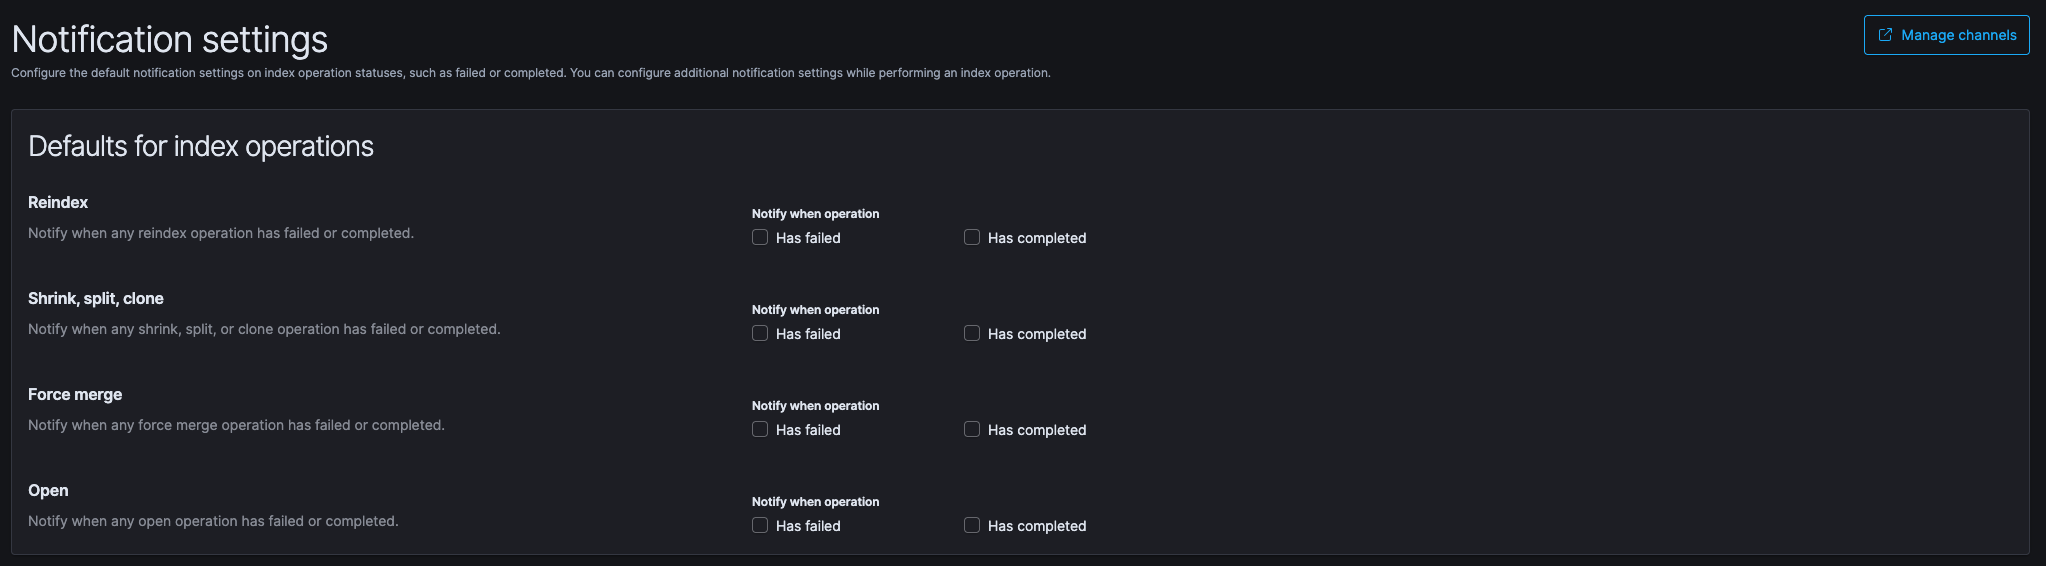The width and height of the screenshot is (2046, 566).
Task: Click the Reindex notification description text
Action: 221,233
